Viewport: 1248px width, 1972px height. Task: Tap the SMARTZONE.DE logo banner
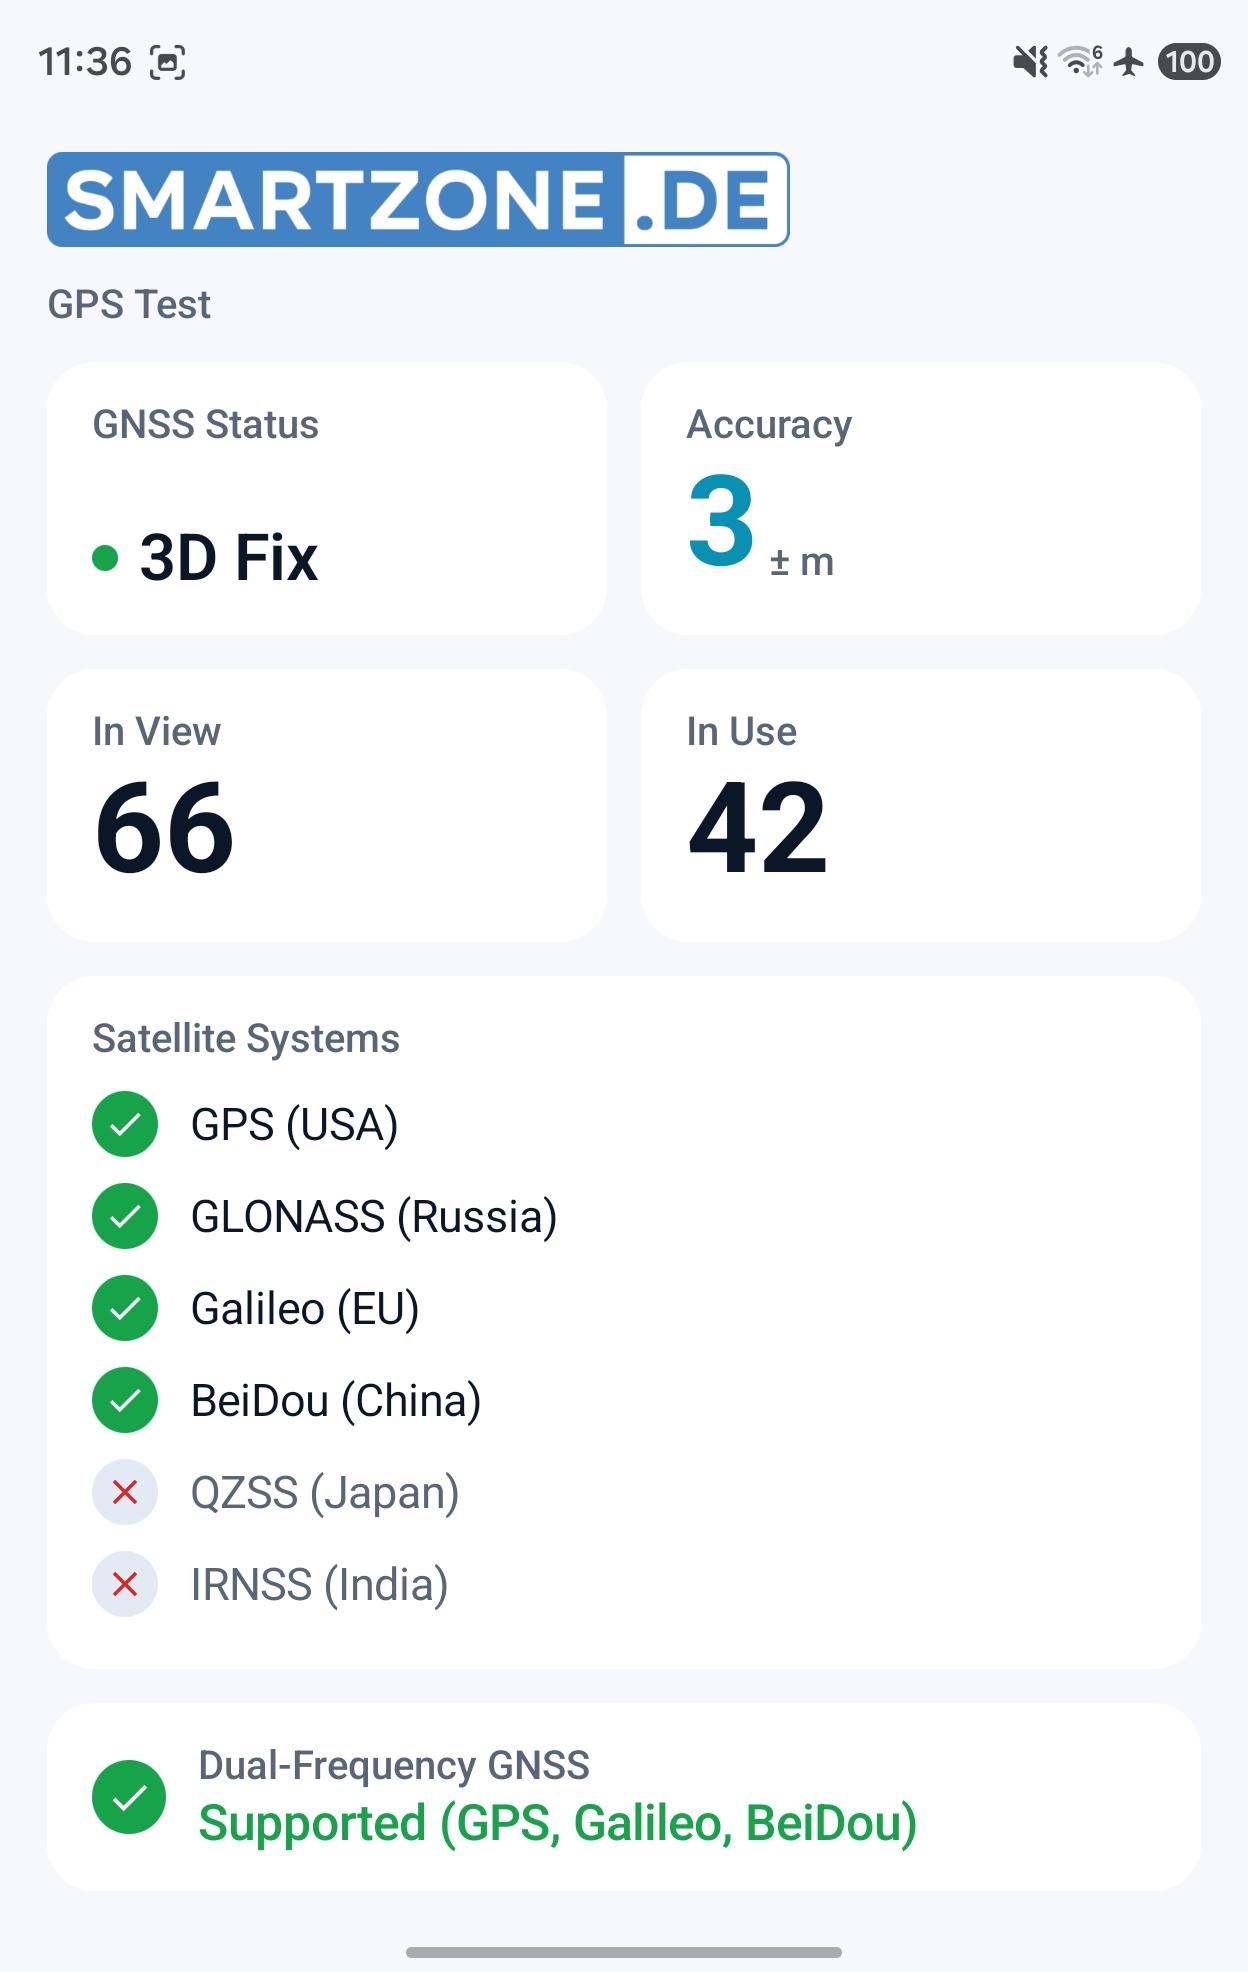pos(418,199)
